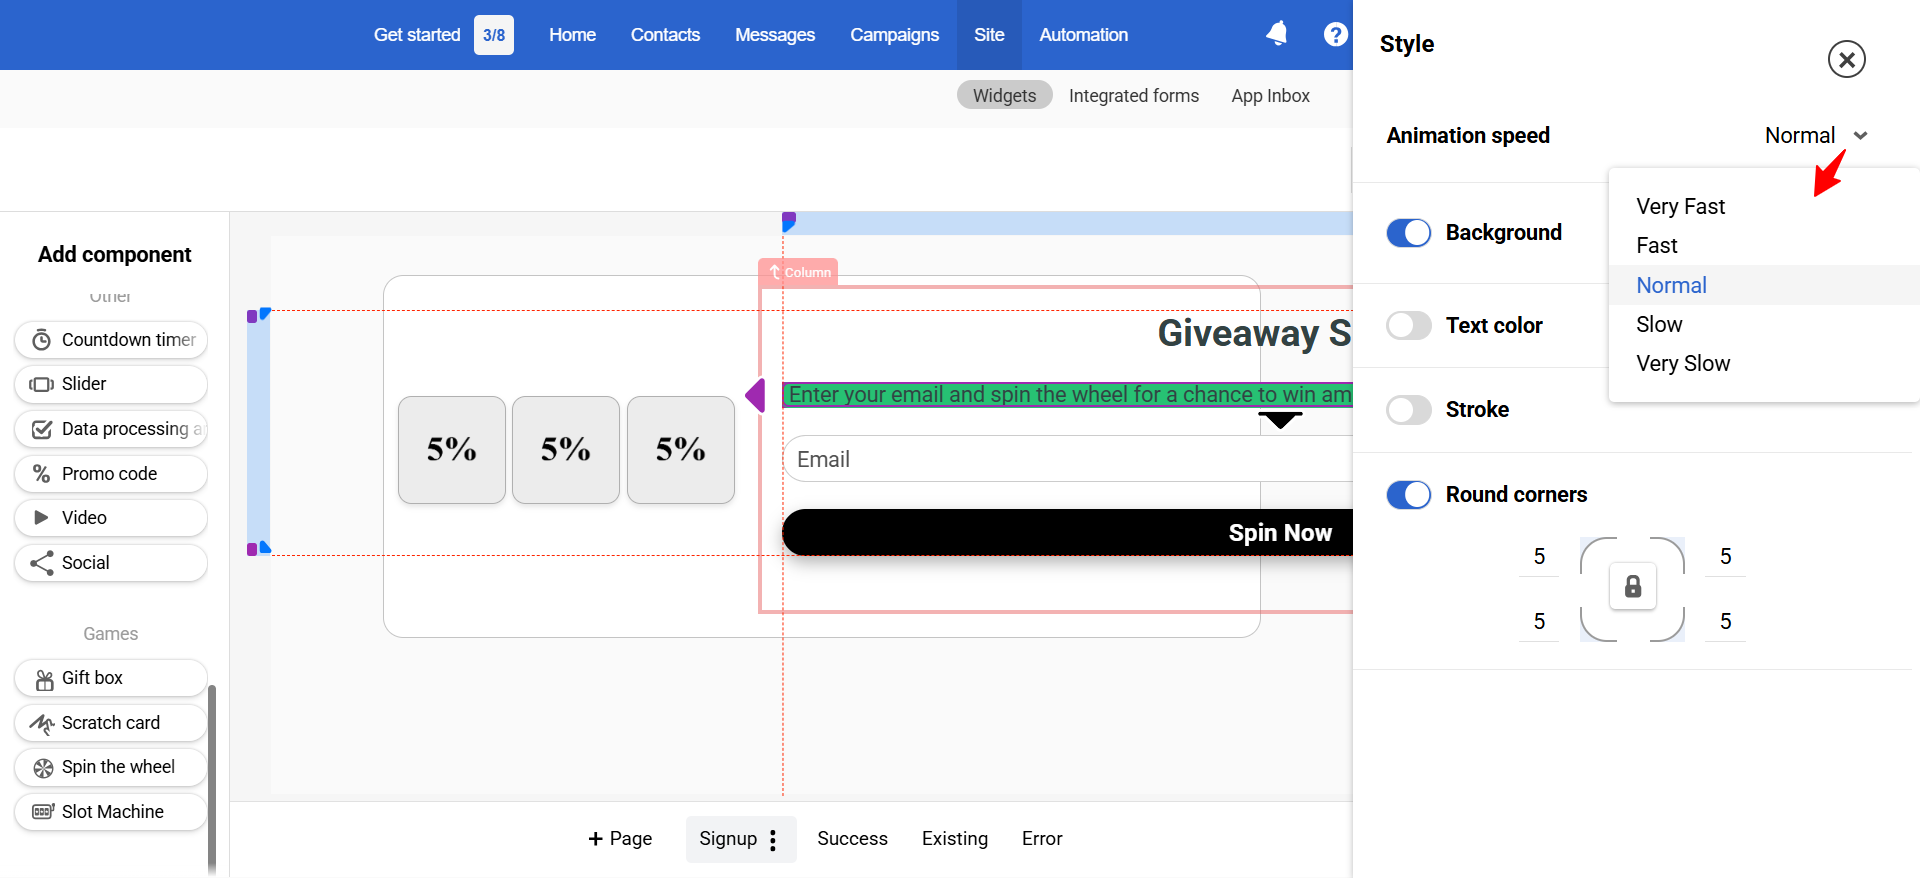Select the Giveaway heading text
Screen dimensions: 1920x878
click(x=1254, y=333)
